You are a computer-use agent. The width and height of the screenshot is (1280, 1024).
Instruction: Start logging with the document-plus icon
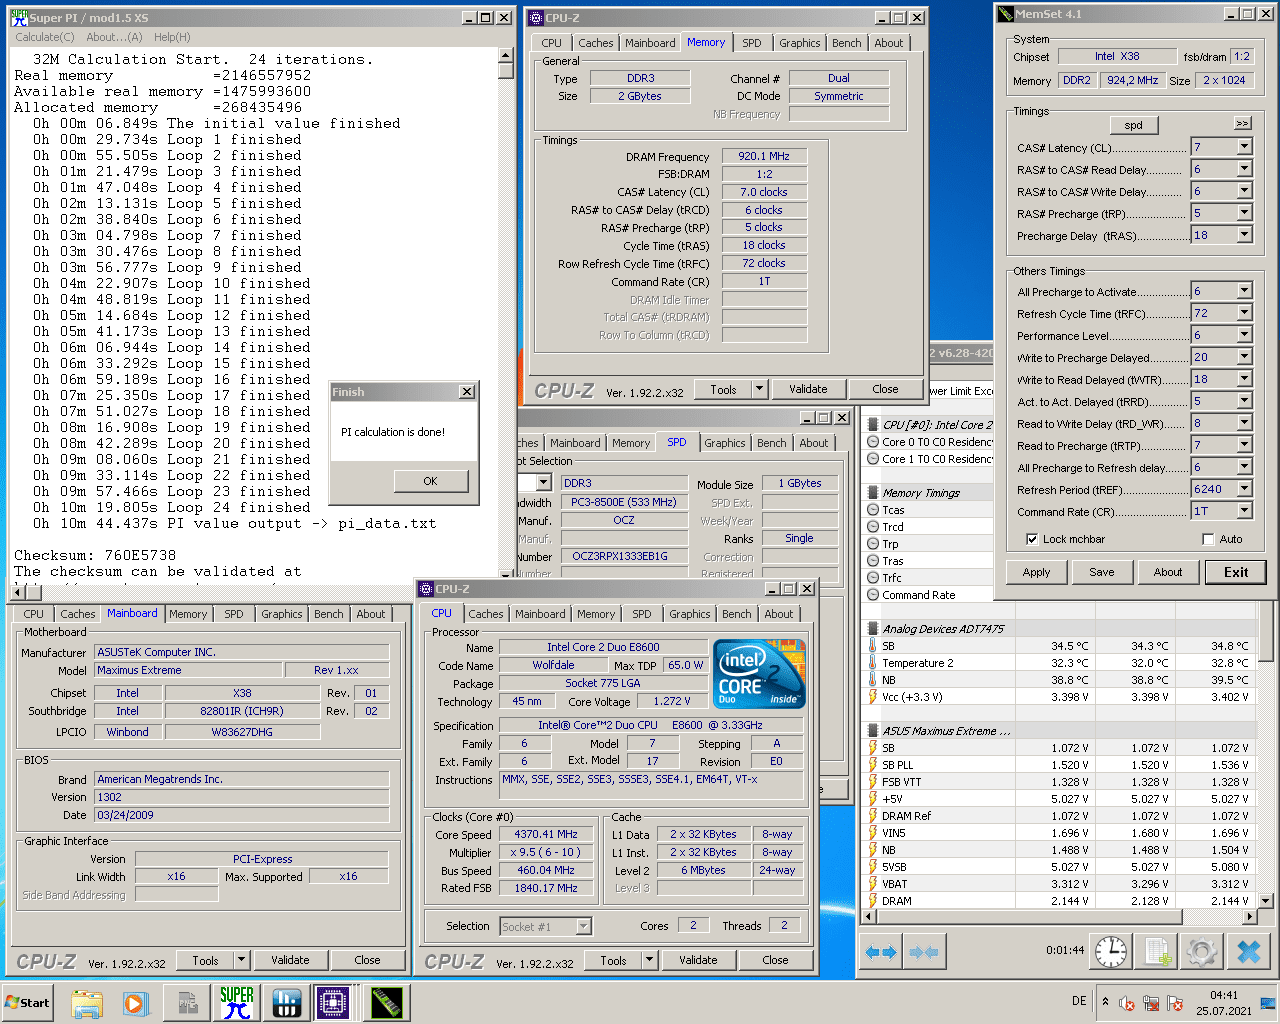[x=1157, y=952]
